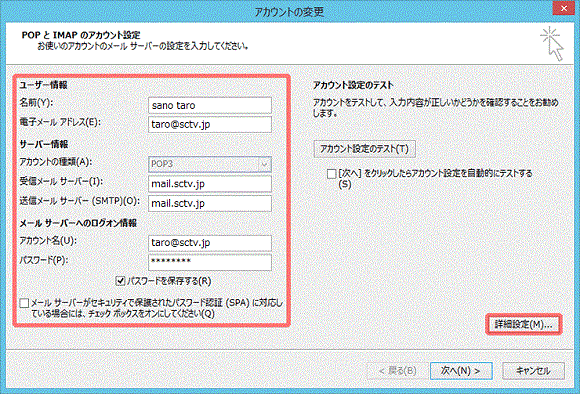Click the 次へ(N) > button

tap(461, 371)
